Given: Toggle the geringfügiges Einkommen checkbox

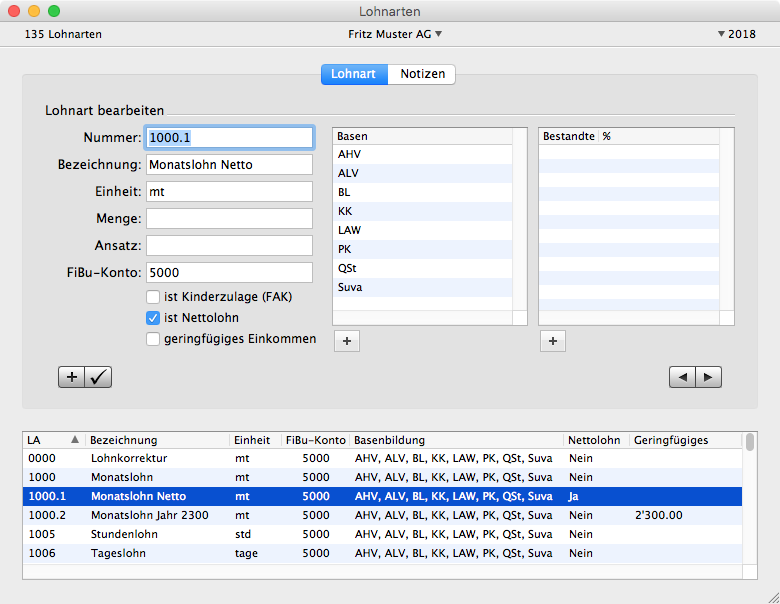Looking at the screenshot, I should (153, 339).
